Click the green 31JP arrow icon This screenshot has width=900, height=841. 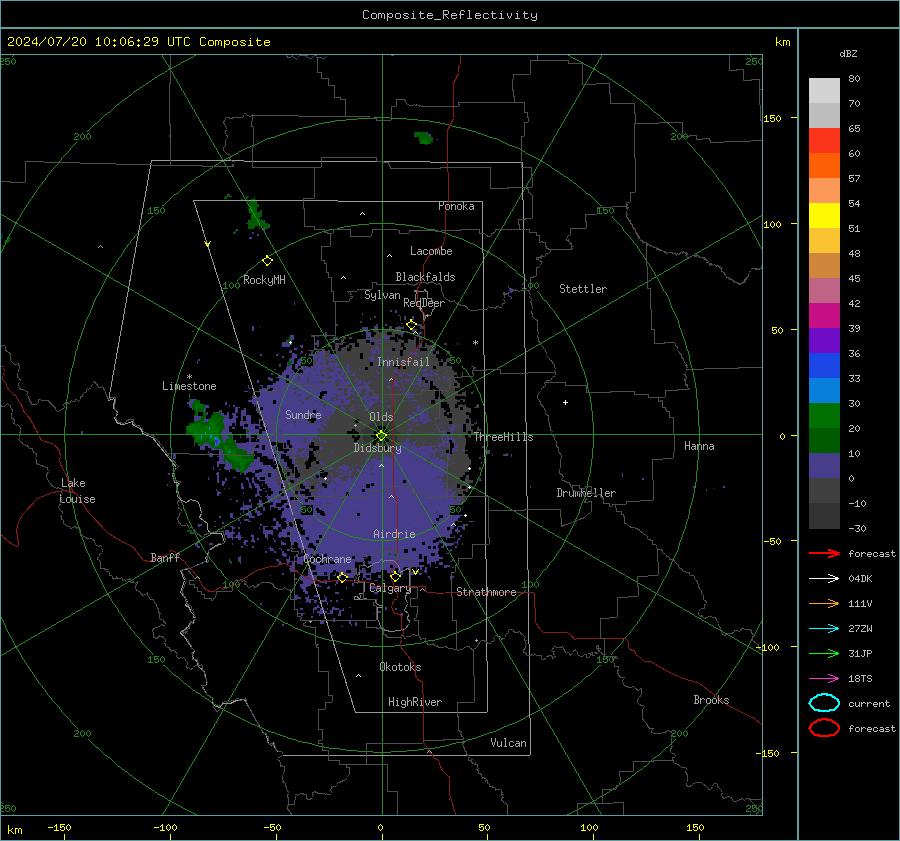click(824, 653)
